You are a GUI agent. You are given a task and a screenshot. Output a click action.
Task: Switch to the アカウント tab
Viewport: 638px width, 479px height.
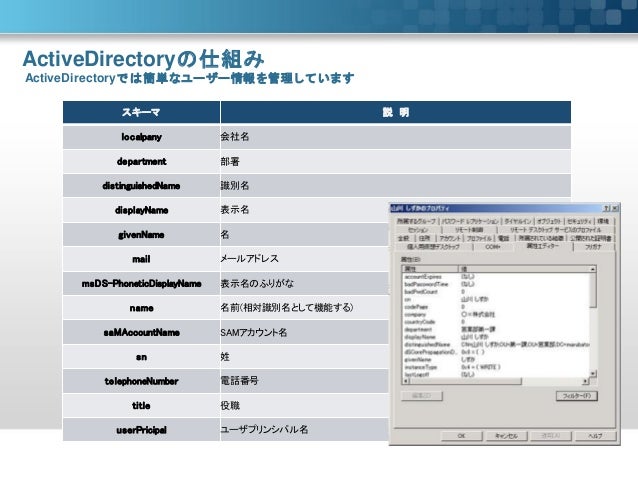450,238
